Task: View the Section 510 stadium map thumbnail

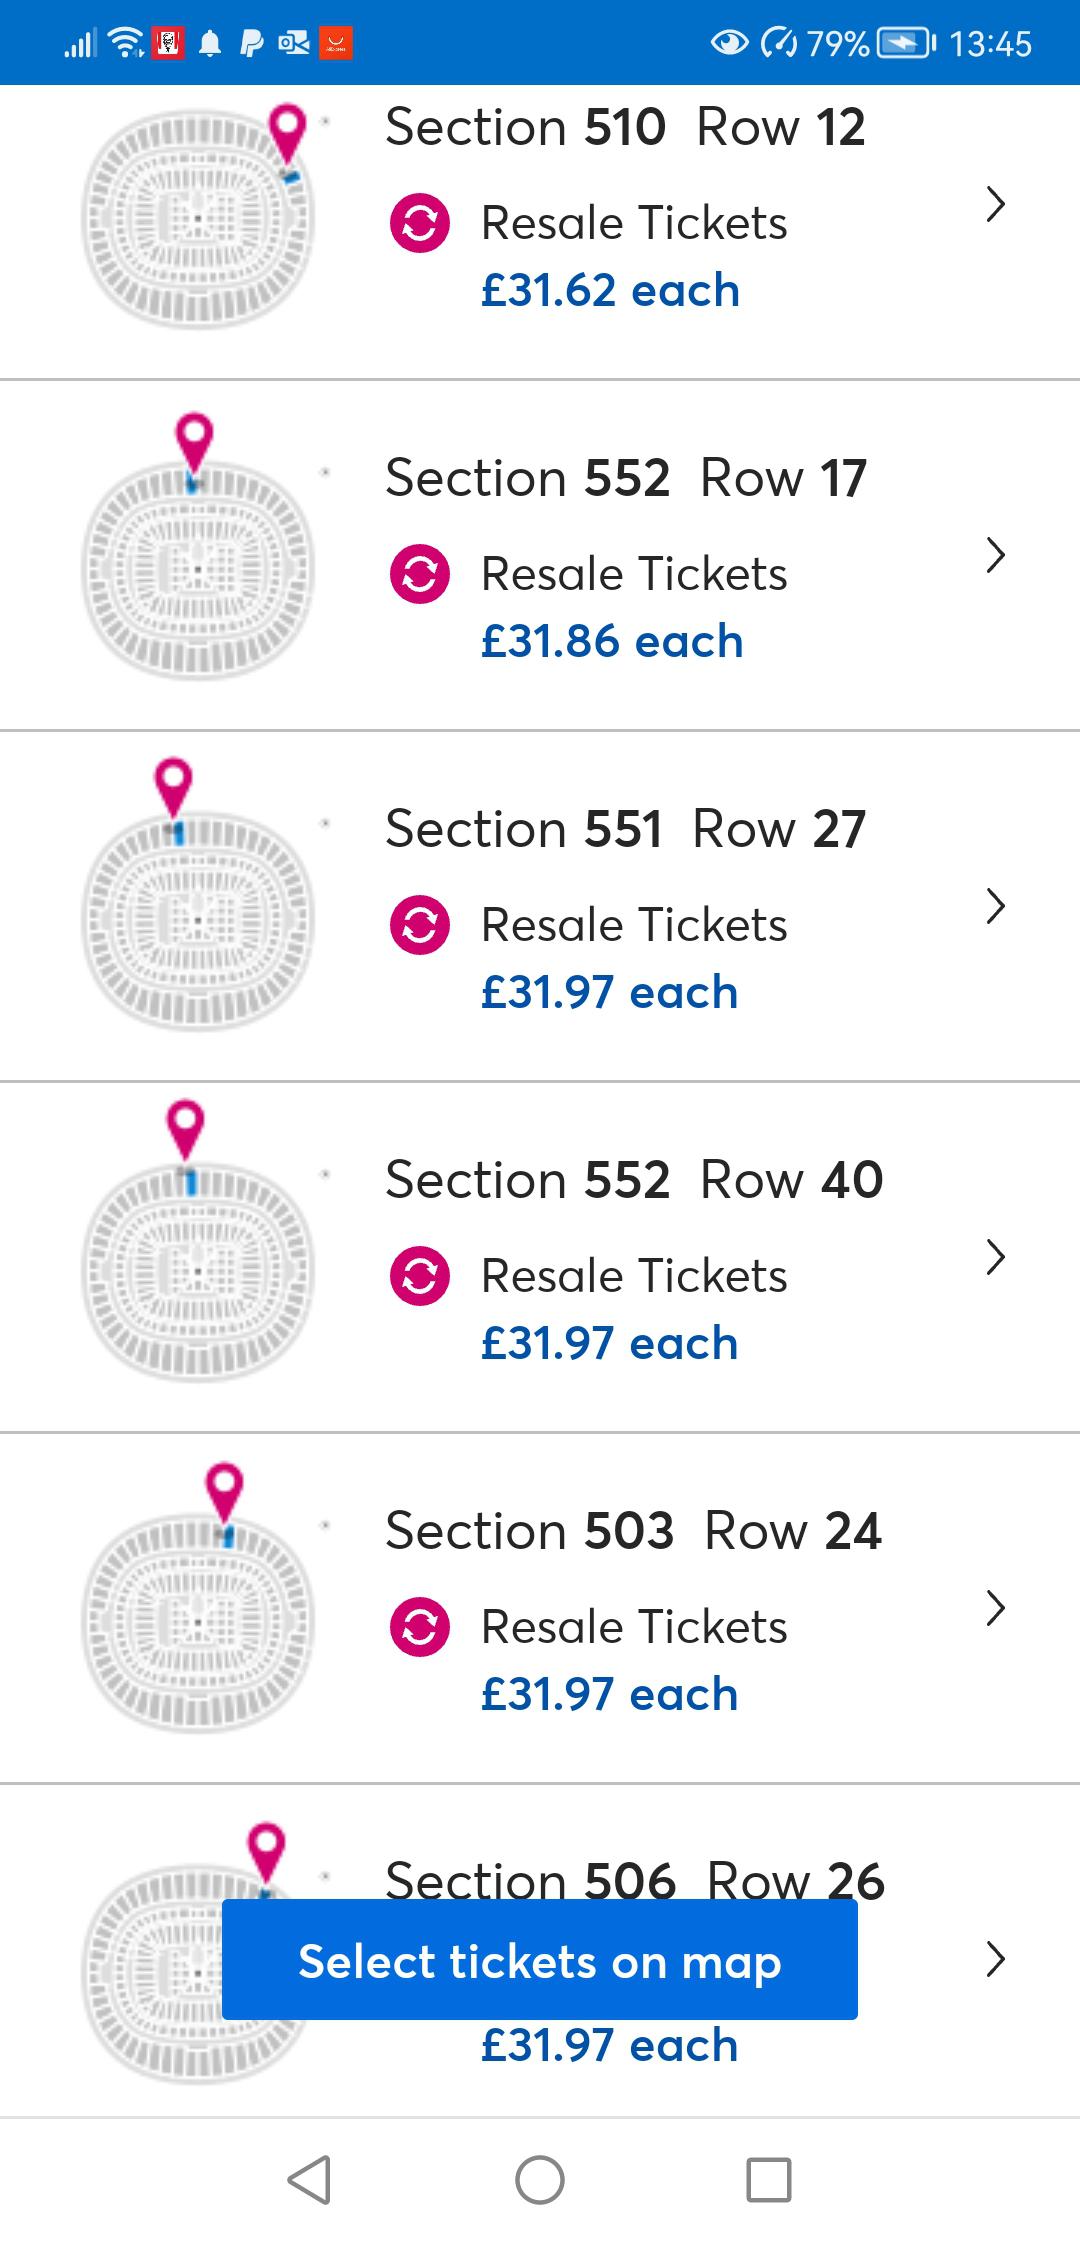Action: 197,218
